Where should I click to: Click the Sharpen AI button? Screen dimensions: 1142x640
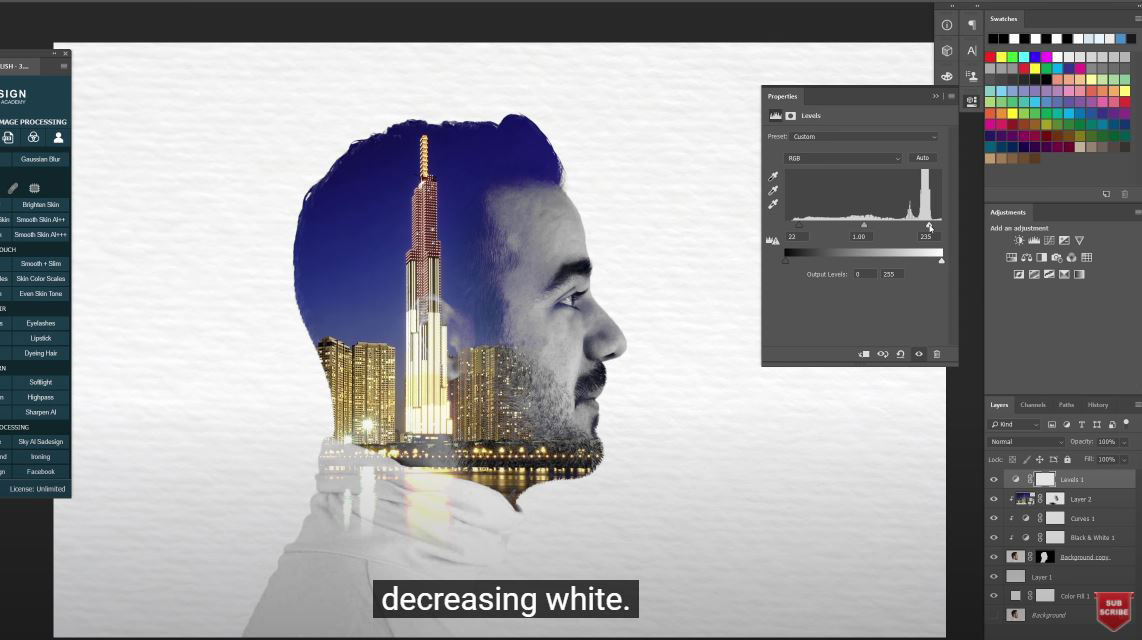[x=40, y=412]
